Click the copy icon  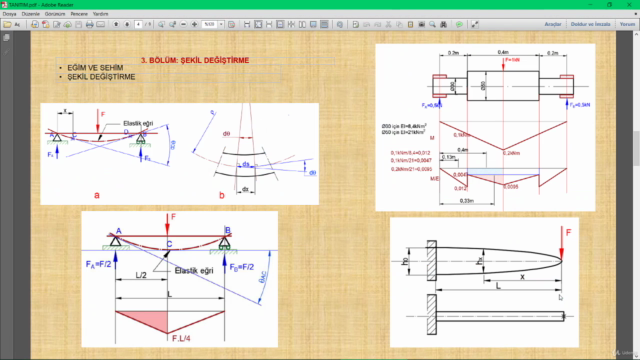[399, 24]
